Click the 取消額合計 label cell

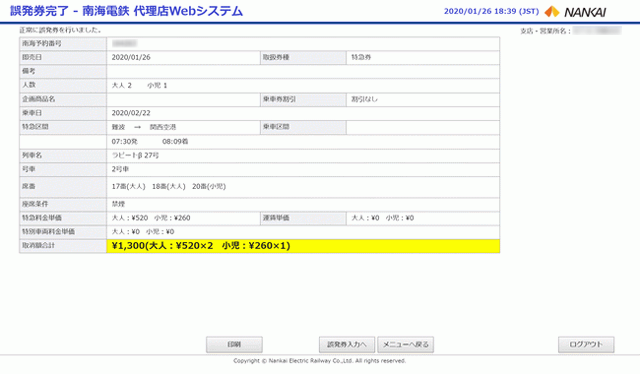point(63,246)
